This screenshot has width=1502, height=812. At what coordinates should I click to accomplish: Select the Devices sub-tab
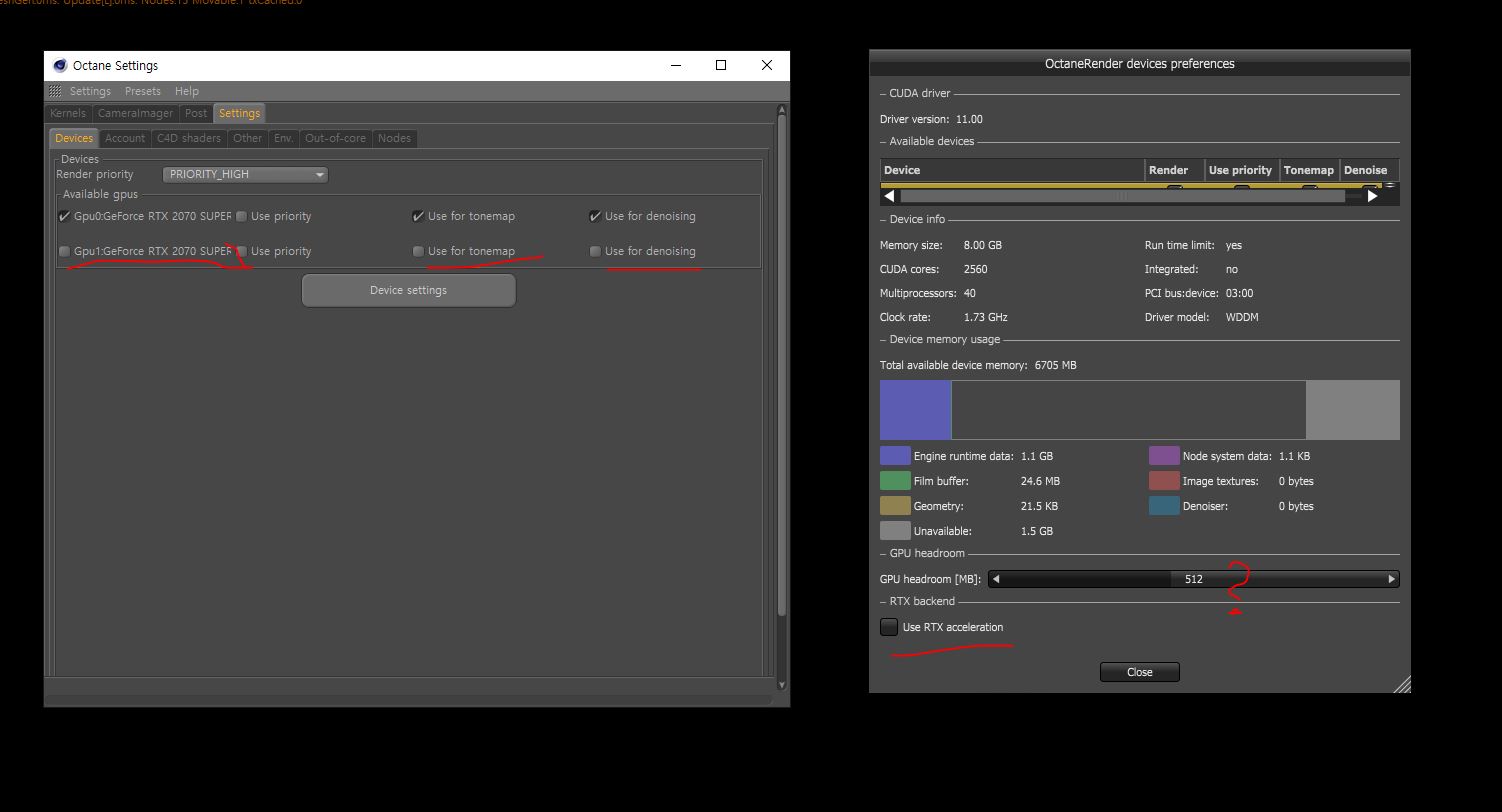click(x=74, y=138)
